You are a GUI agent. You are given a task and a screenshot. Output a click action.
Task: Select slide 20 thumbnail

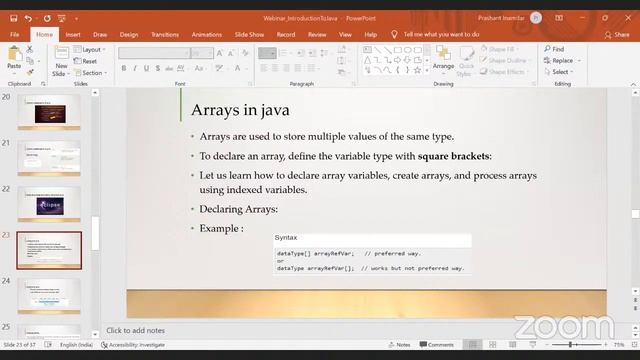[49, 112]
